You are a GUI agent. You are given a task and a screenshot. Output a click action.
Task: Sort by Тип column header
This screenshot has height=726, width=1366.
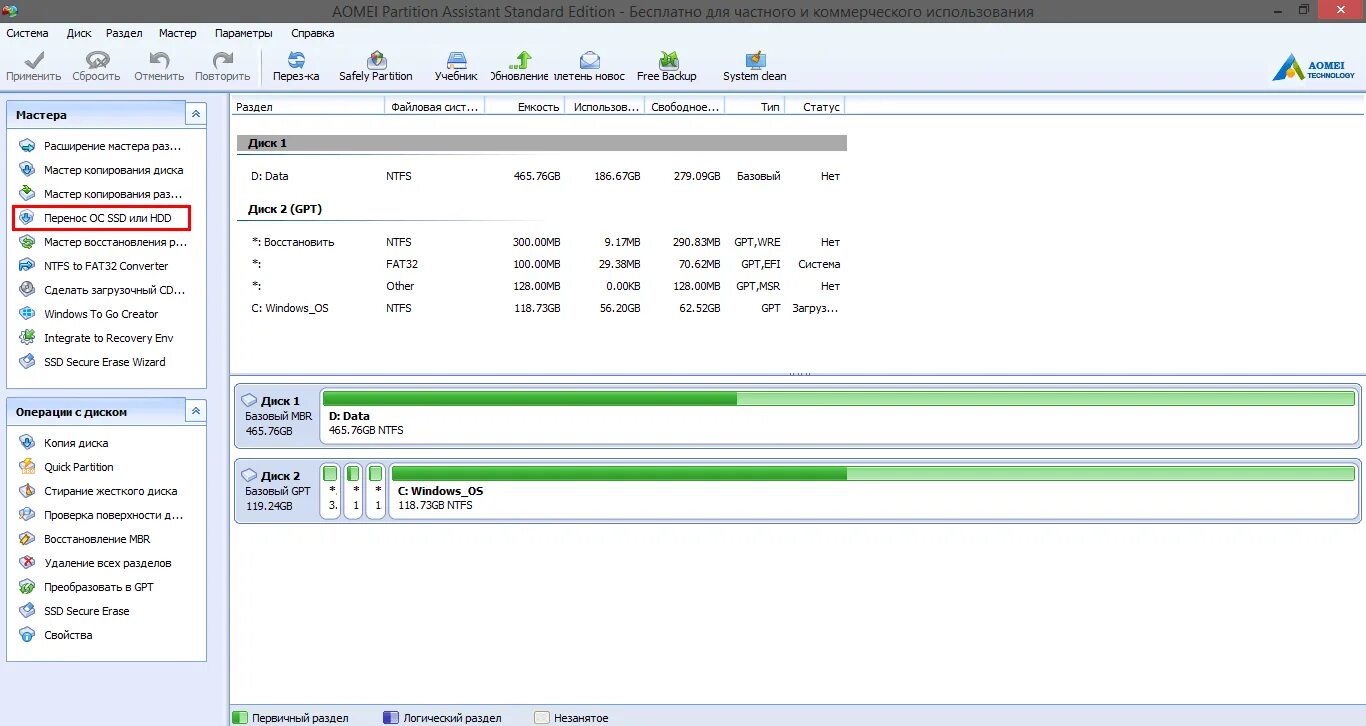(x=755, y=106)
